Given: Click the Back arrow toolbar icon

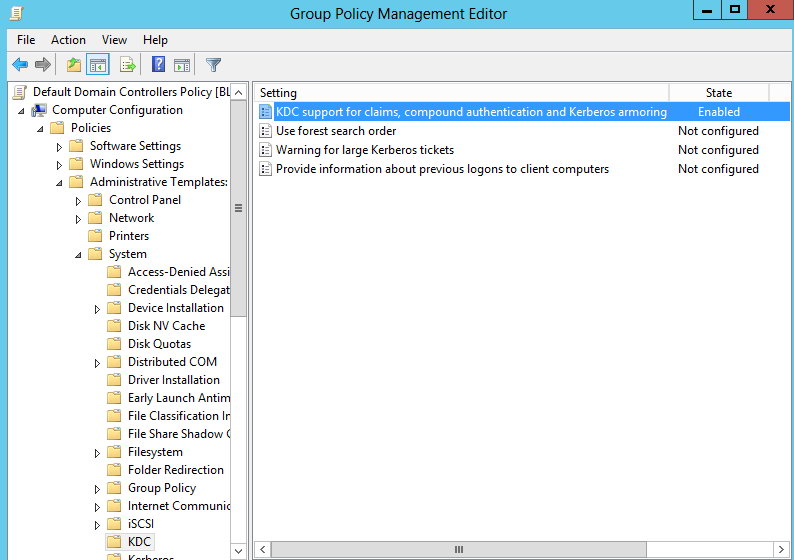Looking at the screenshot, I should (x=20, y=65).
